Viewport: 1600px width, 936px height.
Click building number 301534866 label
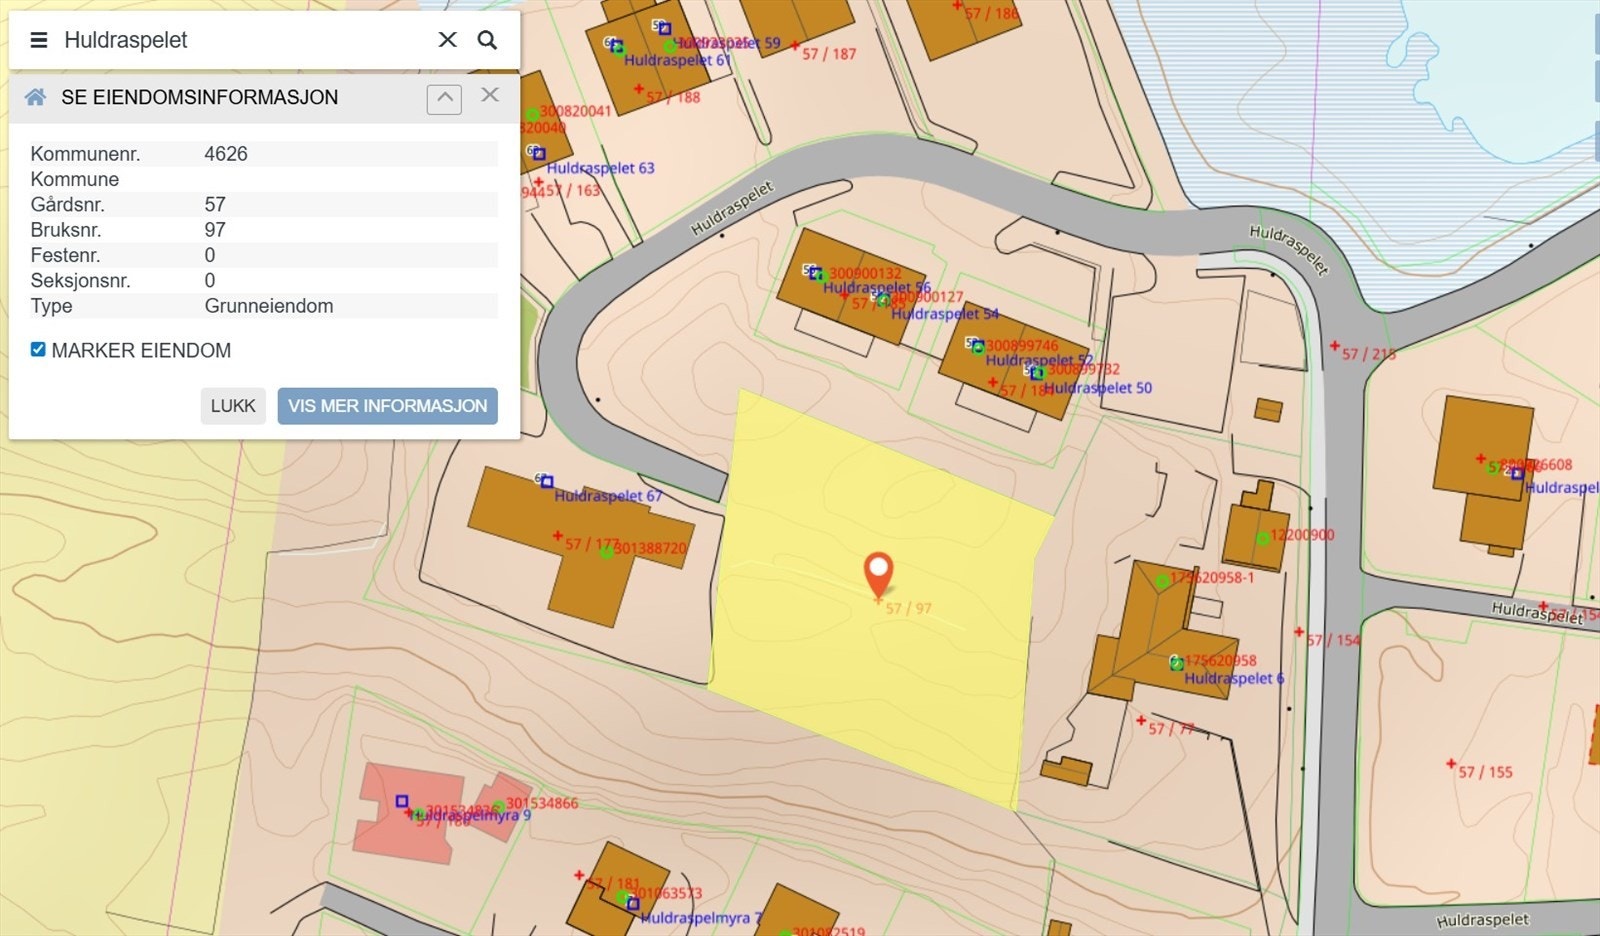click(x=542, y=803)
